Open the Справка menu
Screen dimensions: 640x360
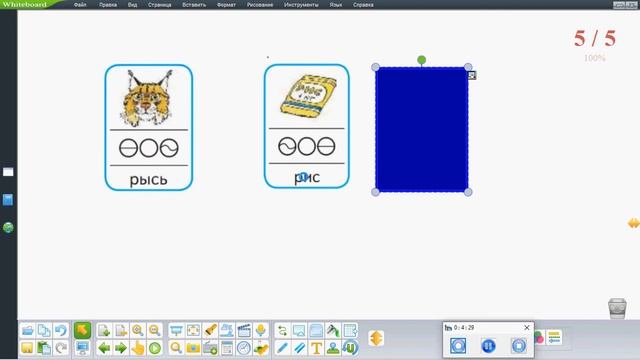pyautogui.click(x=363, y=5)
